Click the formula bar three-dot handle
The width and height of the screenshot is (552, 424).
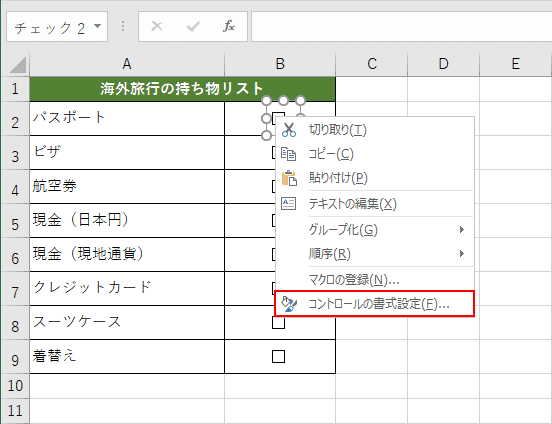click(123, 26)
